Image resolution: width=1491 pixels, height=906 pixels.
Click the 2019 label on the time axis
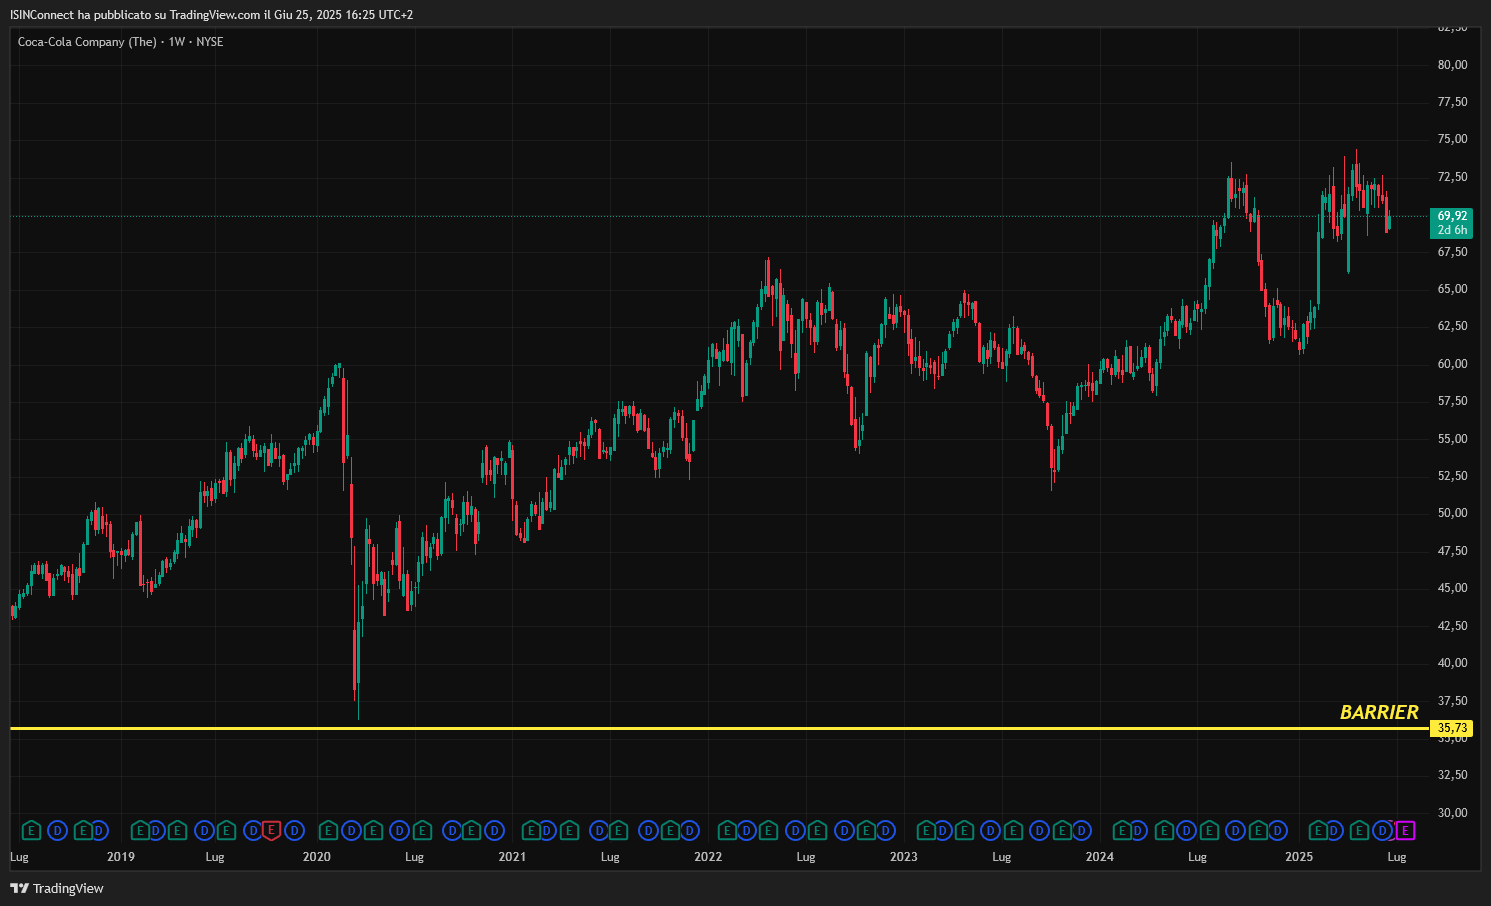(121, 857)
